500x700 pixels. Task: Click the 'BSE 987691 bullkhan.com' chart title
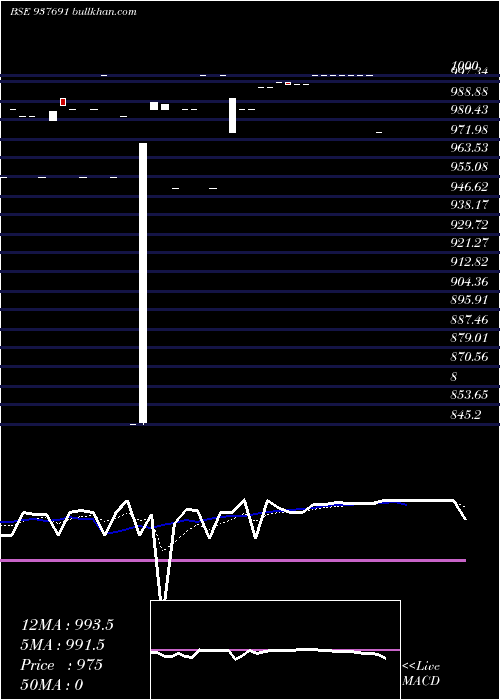click(73, 12)
